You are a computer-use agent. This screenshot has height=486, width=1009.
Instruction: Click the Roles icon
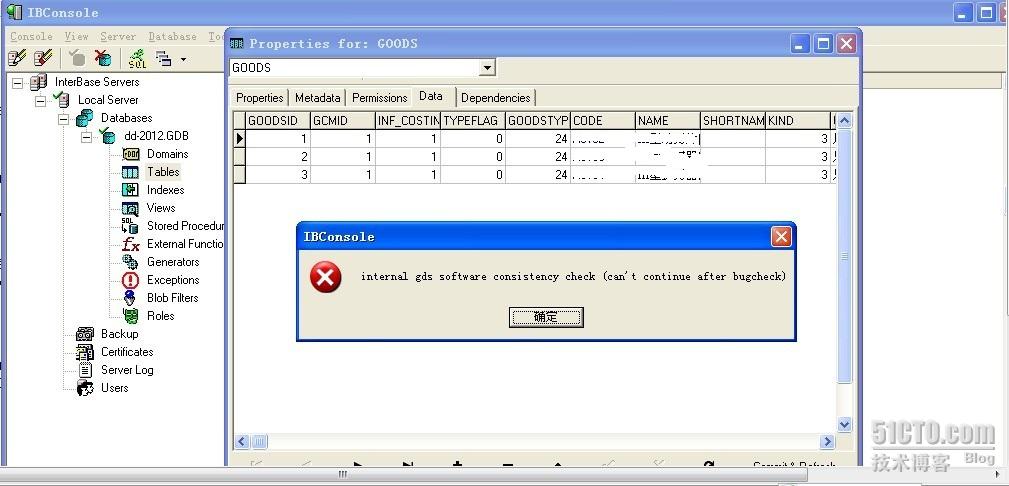click(131, 316)
